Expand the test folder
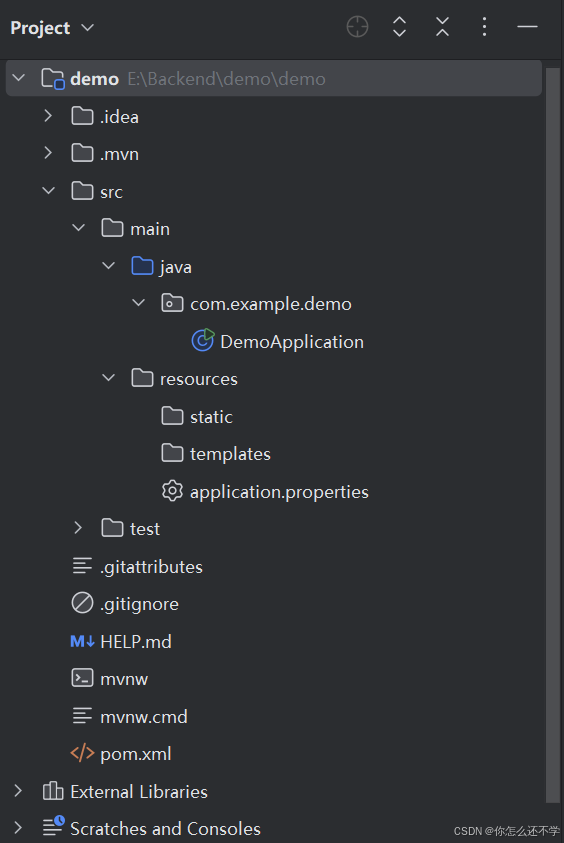Viewport: 564px width, 843px height. [78, 528]
